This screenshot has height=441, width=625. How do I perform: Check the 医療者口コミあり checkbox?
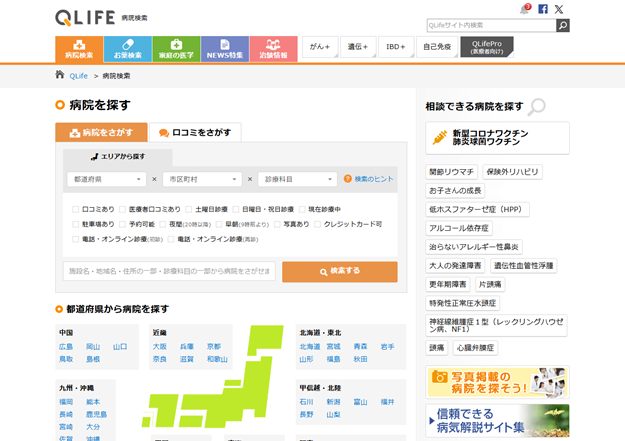[122, 209]
